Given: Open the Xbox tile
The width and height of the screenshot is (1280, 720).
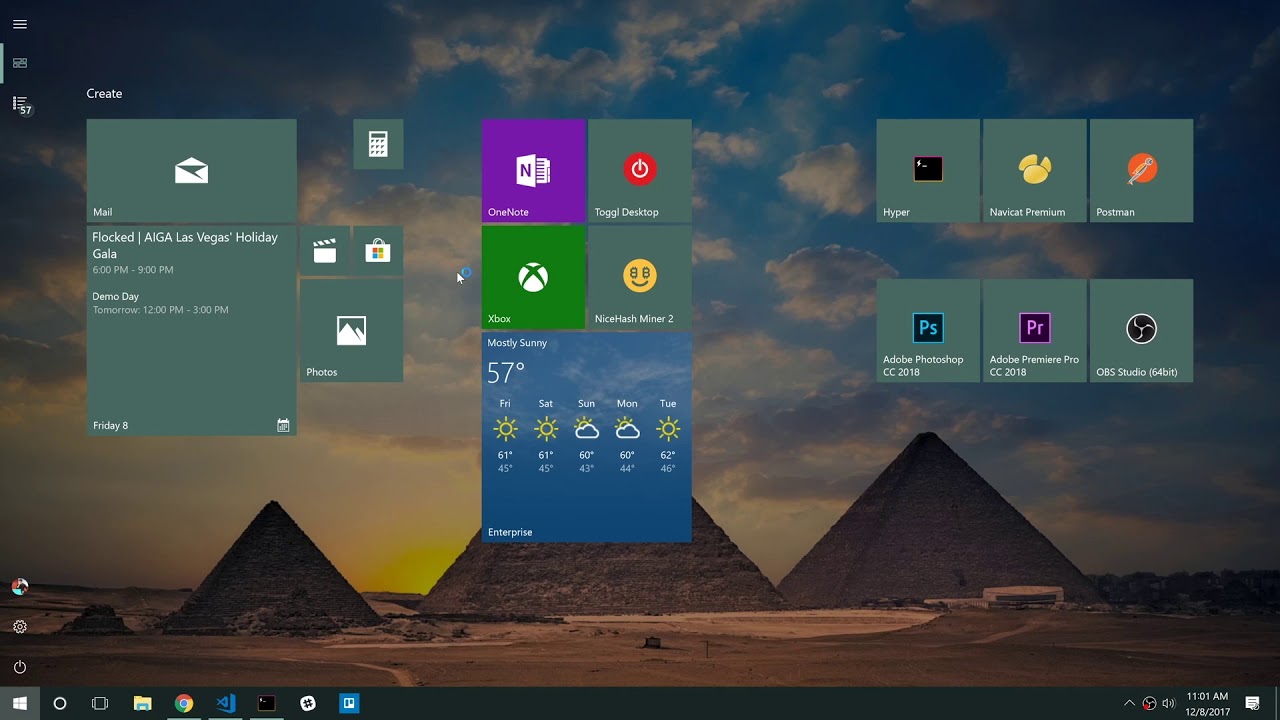Looking at the screenshot, I should click(533, 277).
